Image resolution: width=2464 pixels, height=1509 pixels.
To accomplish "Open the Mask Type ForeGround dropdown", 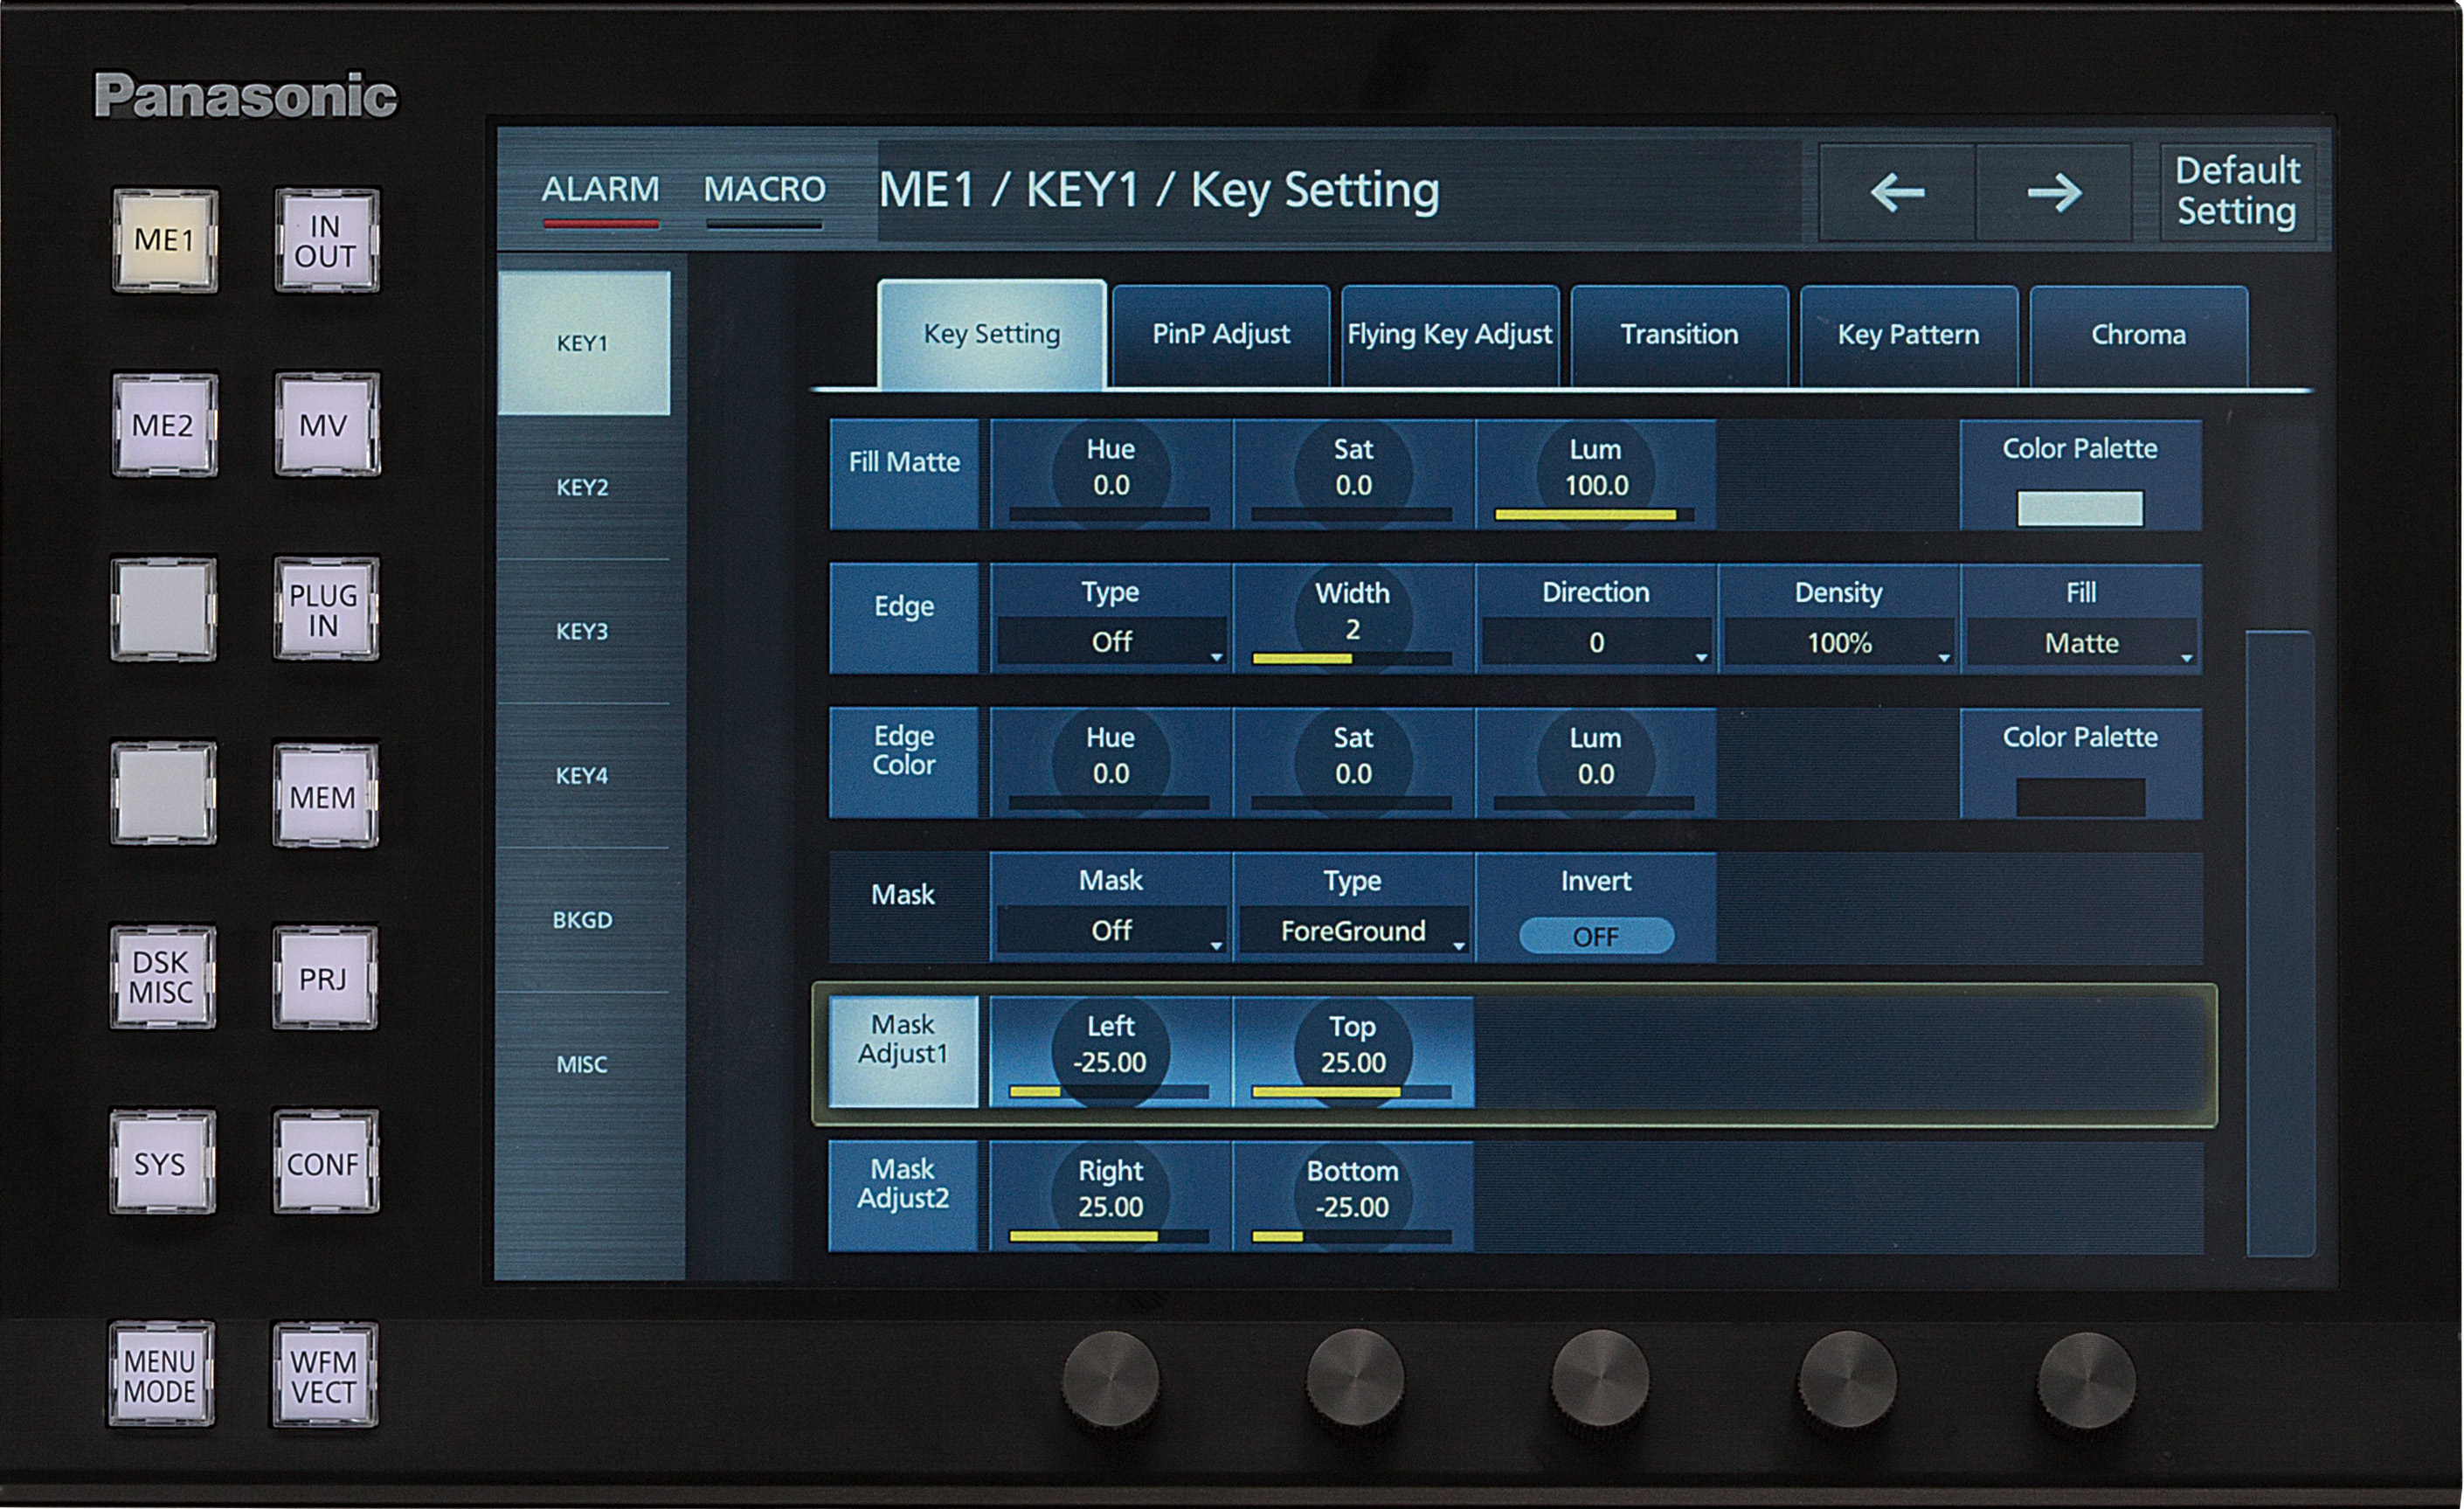I will (x=1354, y=930).
